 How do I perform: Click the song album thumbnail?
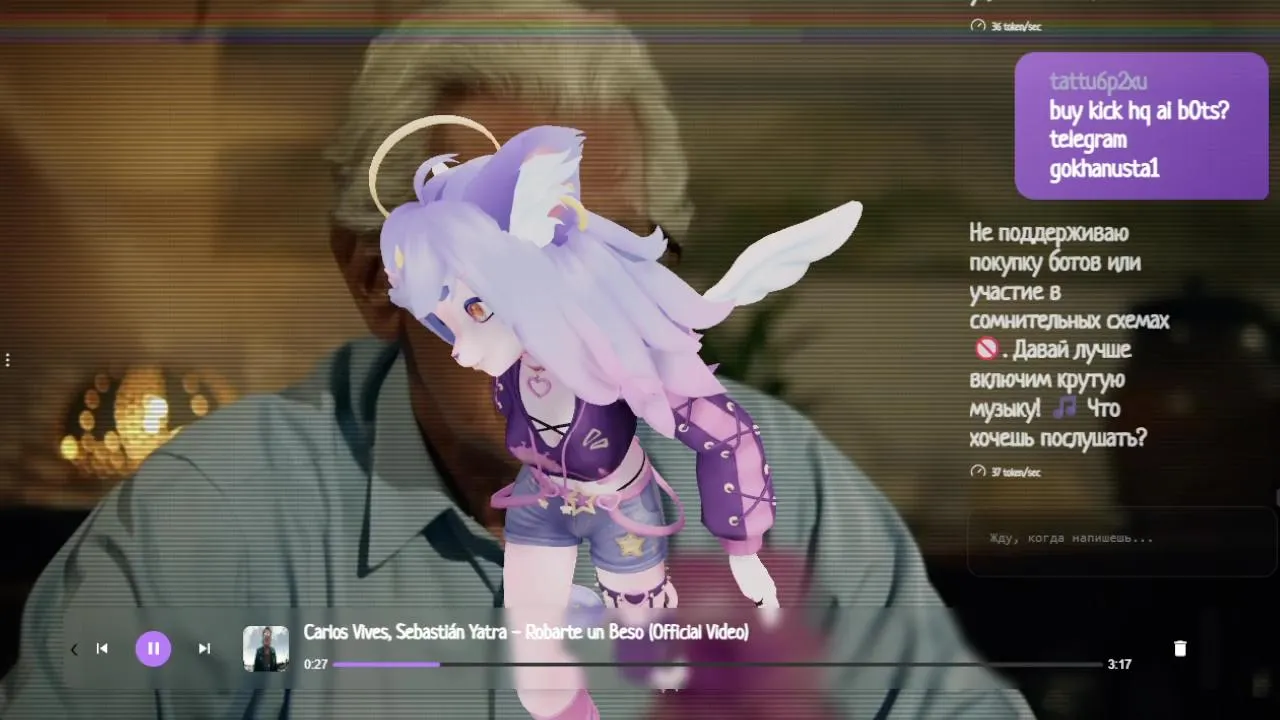266,649
